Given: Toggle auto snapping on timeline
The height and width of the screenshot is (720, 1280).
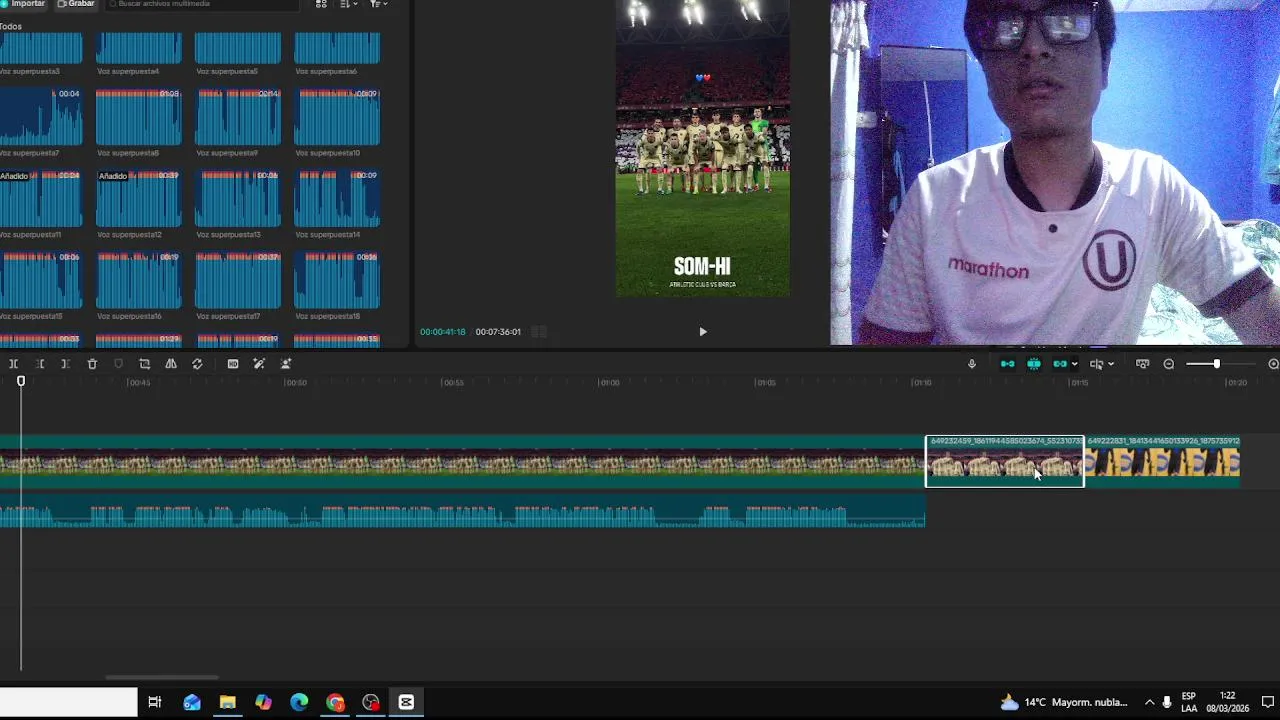Looking at the screenshot, I should pyautogui.click(x=1034, y=364).
